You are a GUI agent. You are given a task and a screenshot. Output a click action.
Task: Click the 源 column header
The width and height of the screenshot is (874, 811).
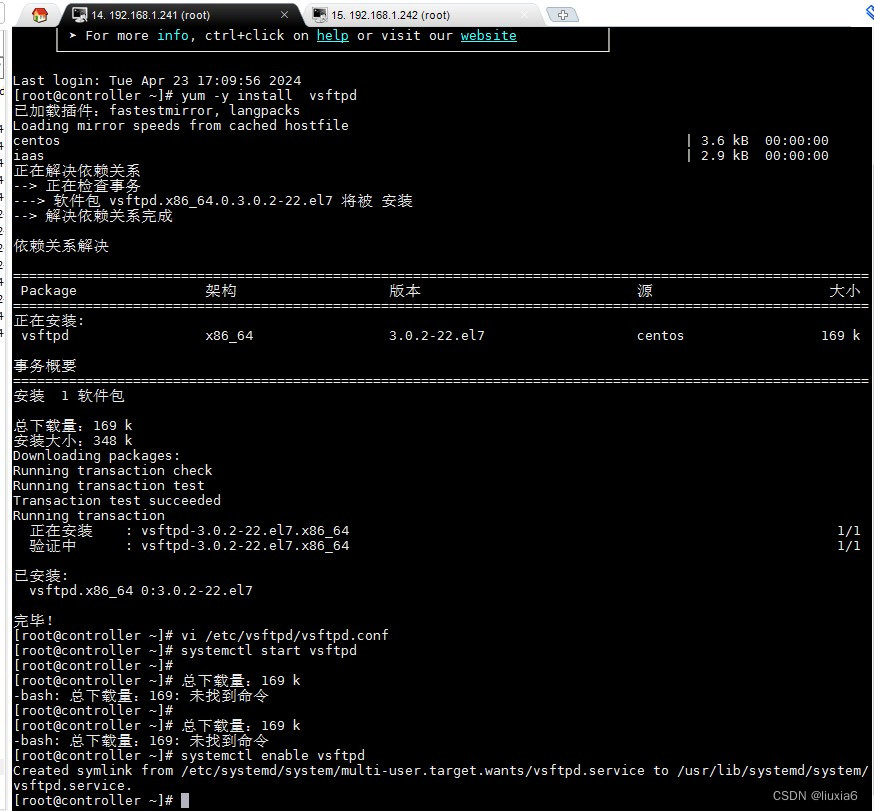pos(645,291)
